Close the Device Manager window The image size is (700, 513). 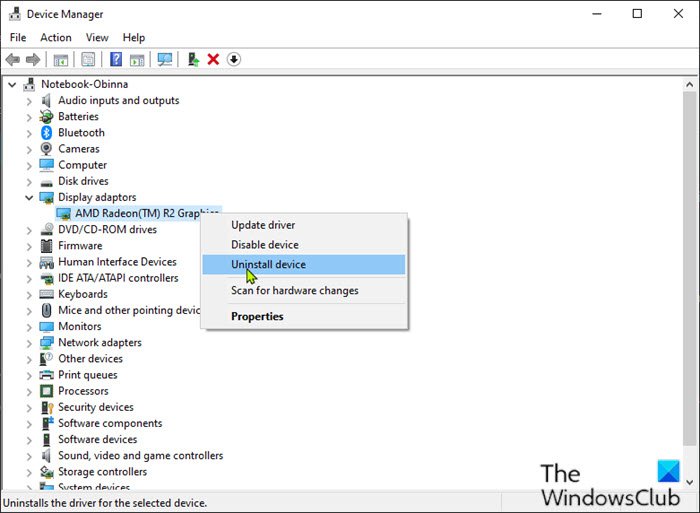point(678,14)
